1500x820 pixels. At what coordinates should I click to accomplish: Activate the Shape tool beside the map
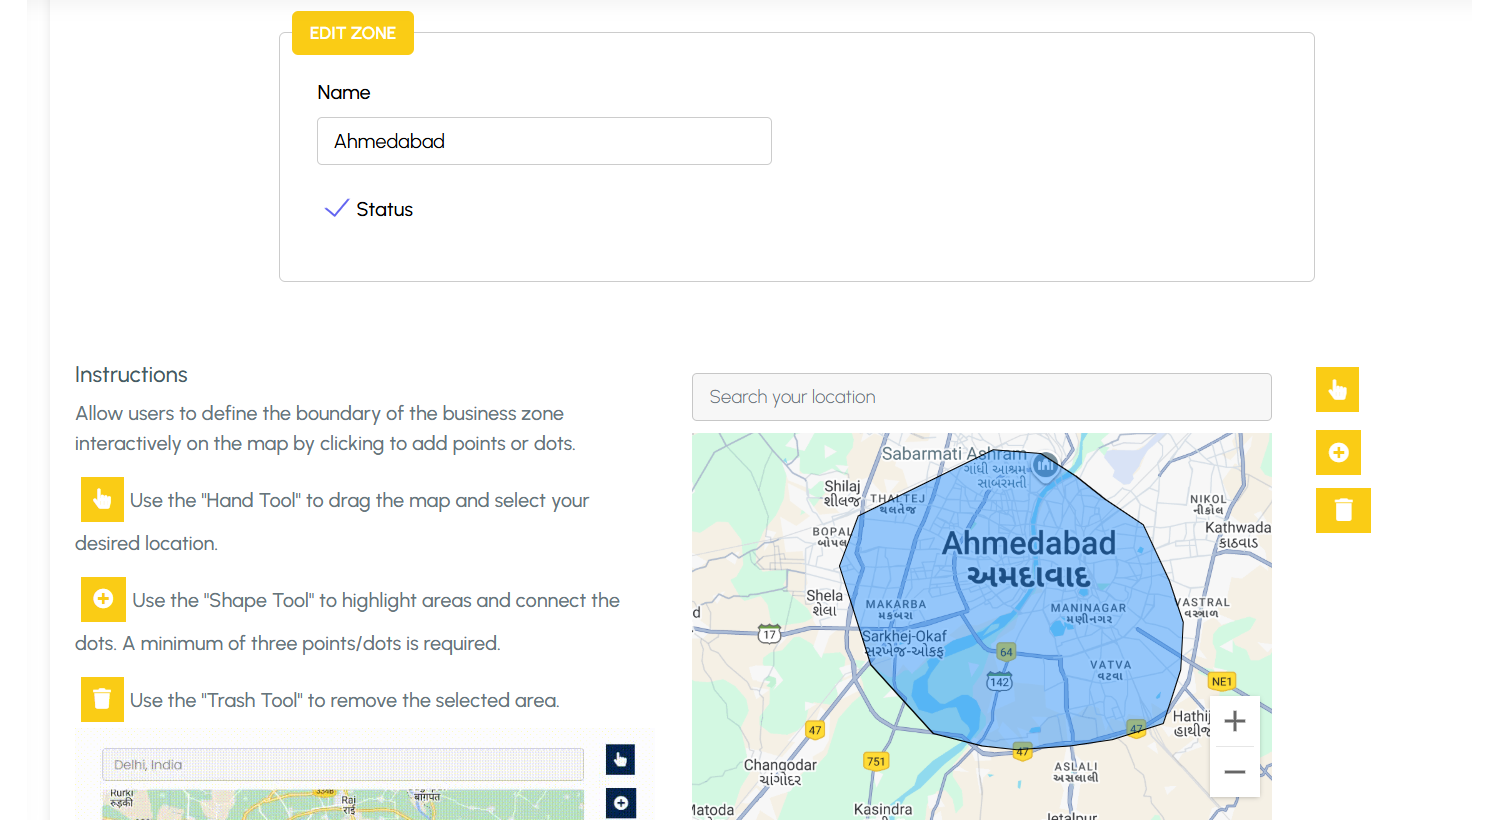point(1338,453)
